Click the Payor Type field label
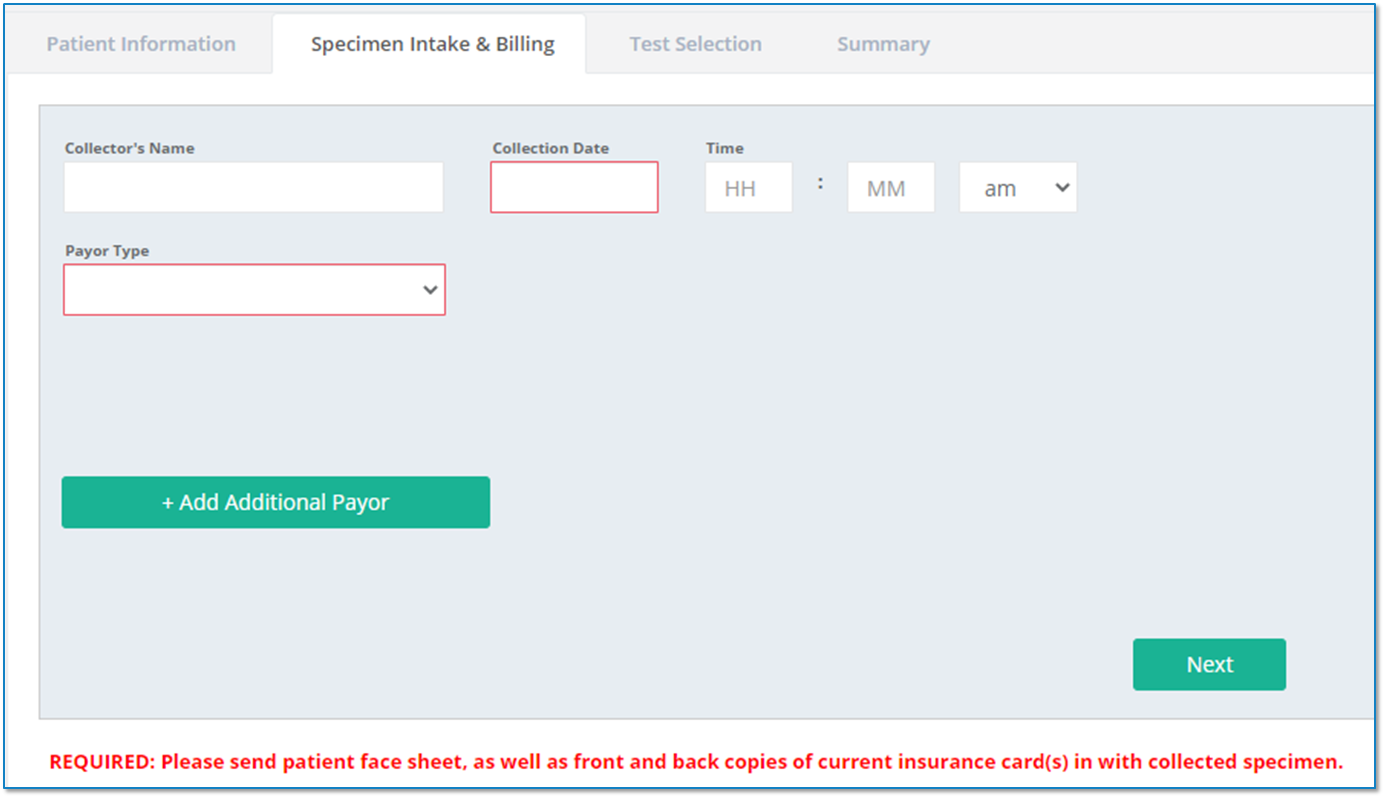This screenshot has width=1385, height=798. 107,251
